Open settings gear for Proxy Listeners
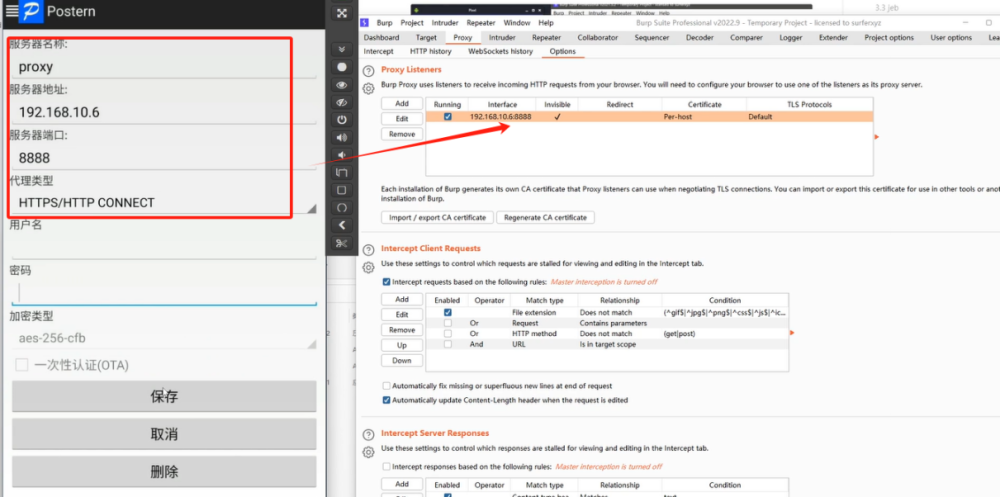The height and width of the screenshot is (497, 1000). tap(368, 89)
